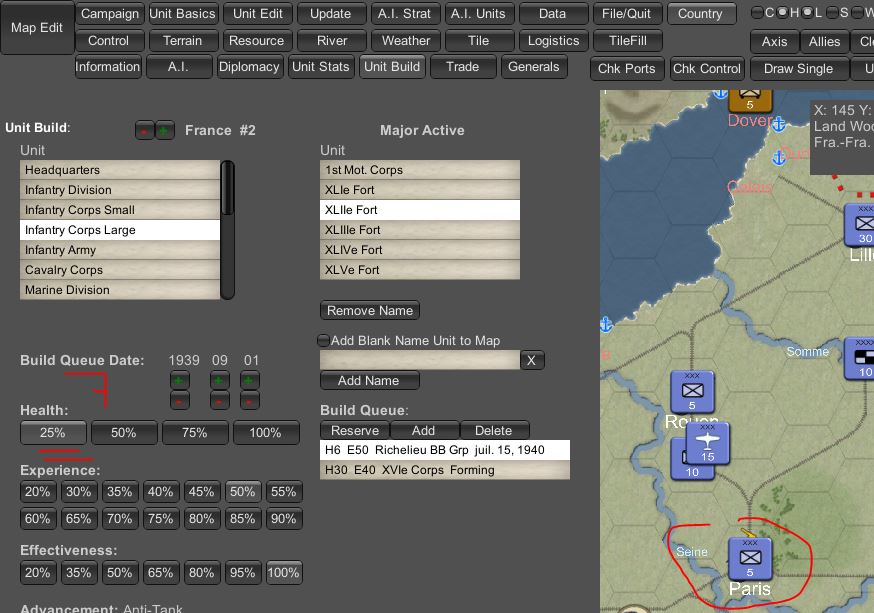Screen dimensions: 874x613
Task: Select the H radio button
Action: tap(783, 12)
